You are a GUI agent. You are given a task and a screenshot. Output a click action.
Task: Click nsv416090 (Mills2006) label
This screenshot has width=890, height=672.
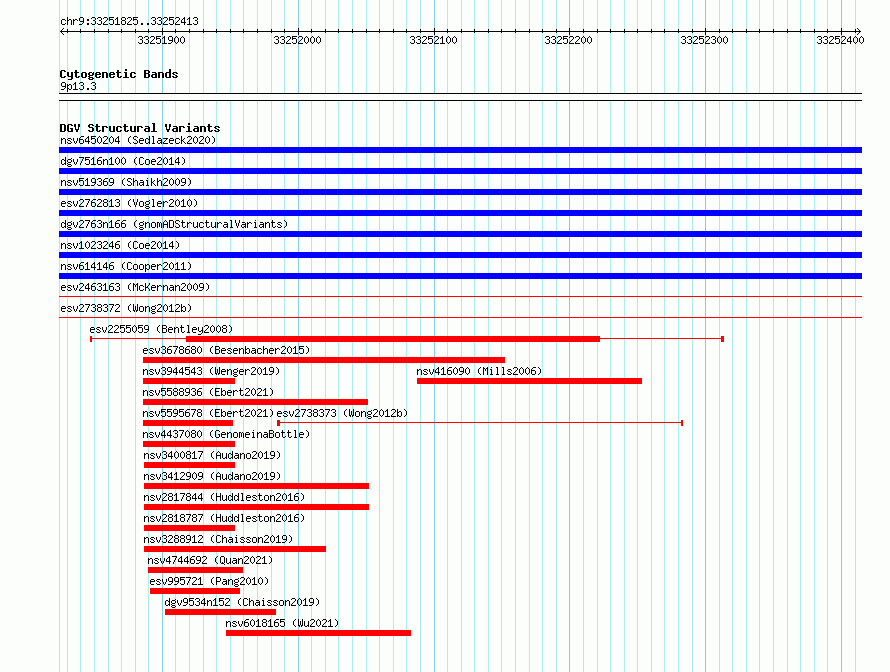tap(479, 371)
